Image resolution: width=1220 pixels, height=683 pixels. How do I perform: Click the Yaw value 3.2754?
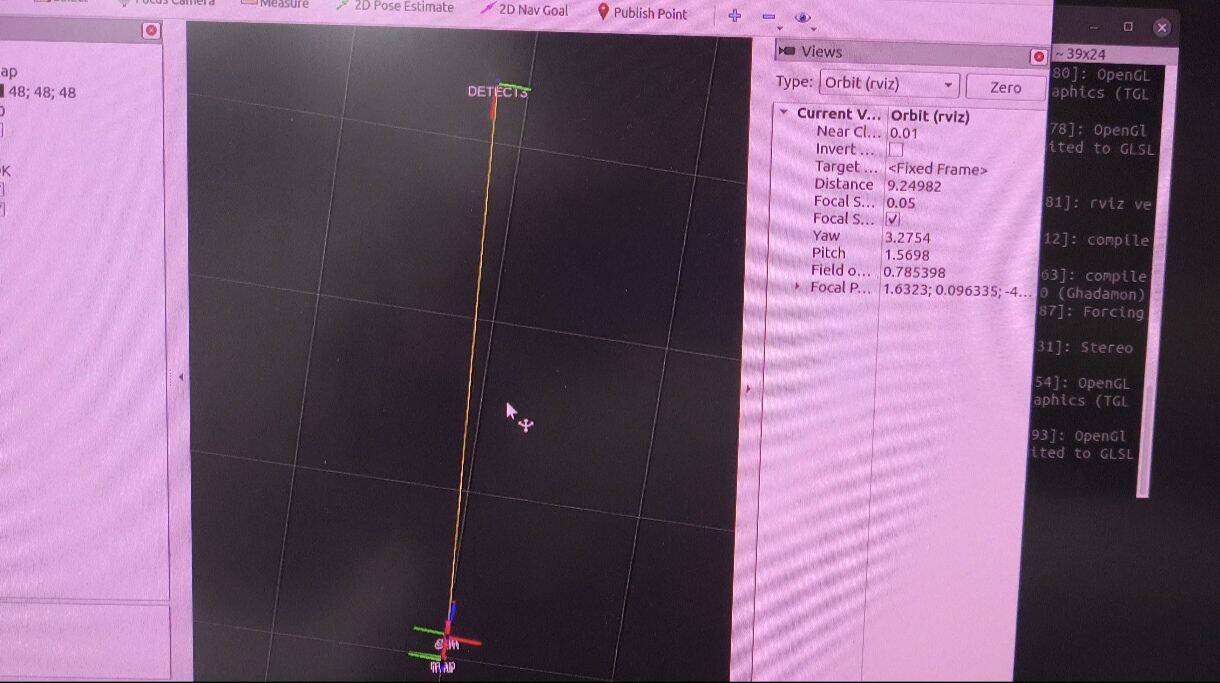point(907,237)
